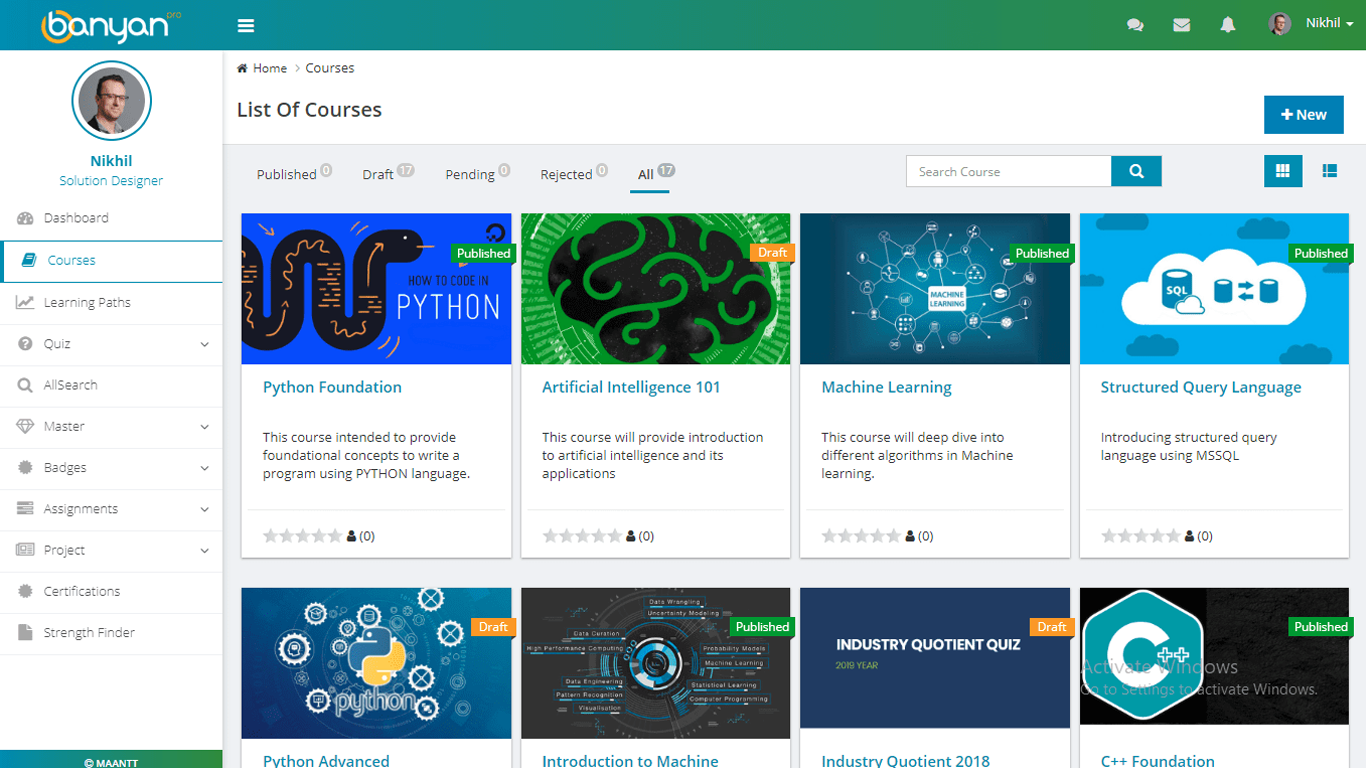Rate Structured Query Language with stars
This screenshot has width=1366, height=768.
coord(1140,536)
